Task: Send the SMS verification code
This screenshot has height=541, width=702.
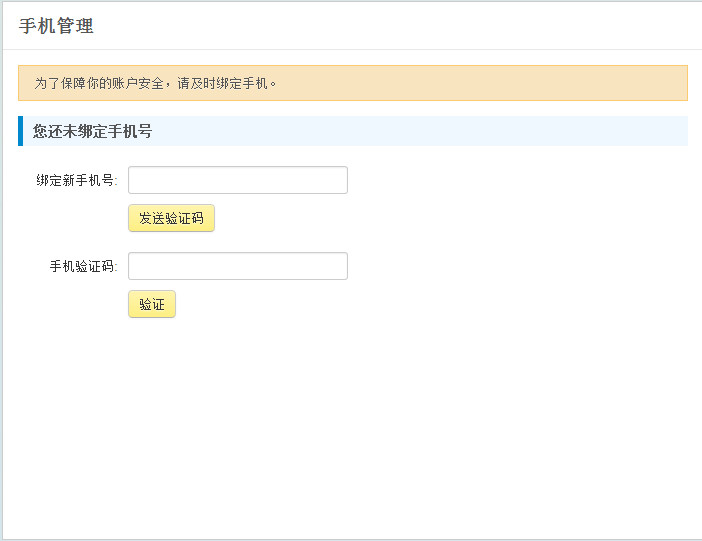Action: tap(171, 218)
